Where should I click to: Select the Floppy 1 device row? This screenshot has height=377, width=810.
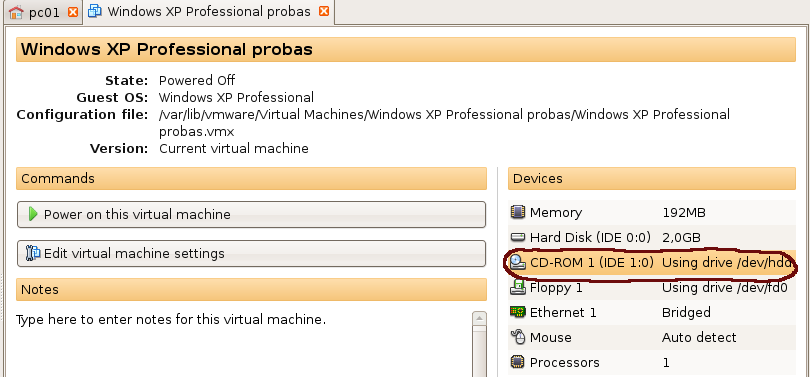point(652,288)
